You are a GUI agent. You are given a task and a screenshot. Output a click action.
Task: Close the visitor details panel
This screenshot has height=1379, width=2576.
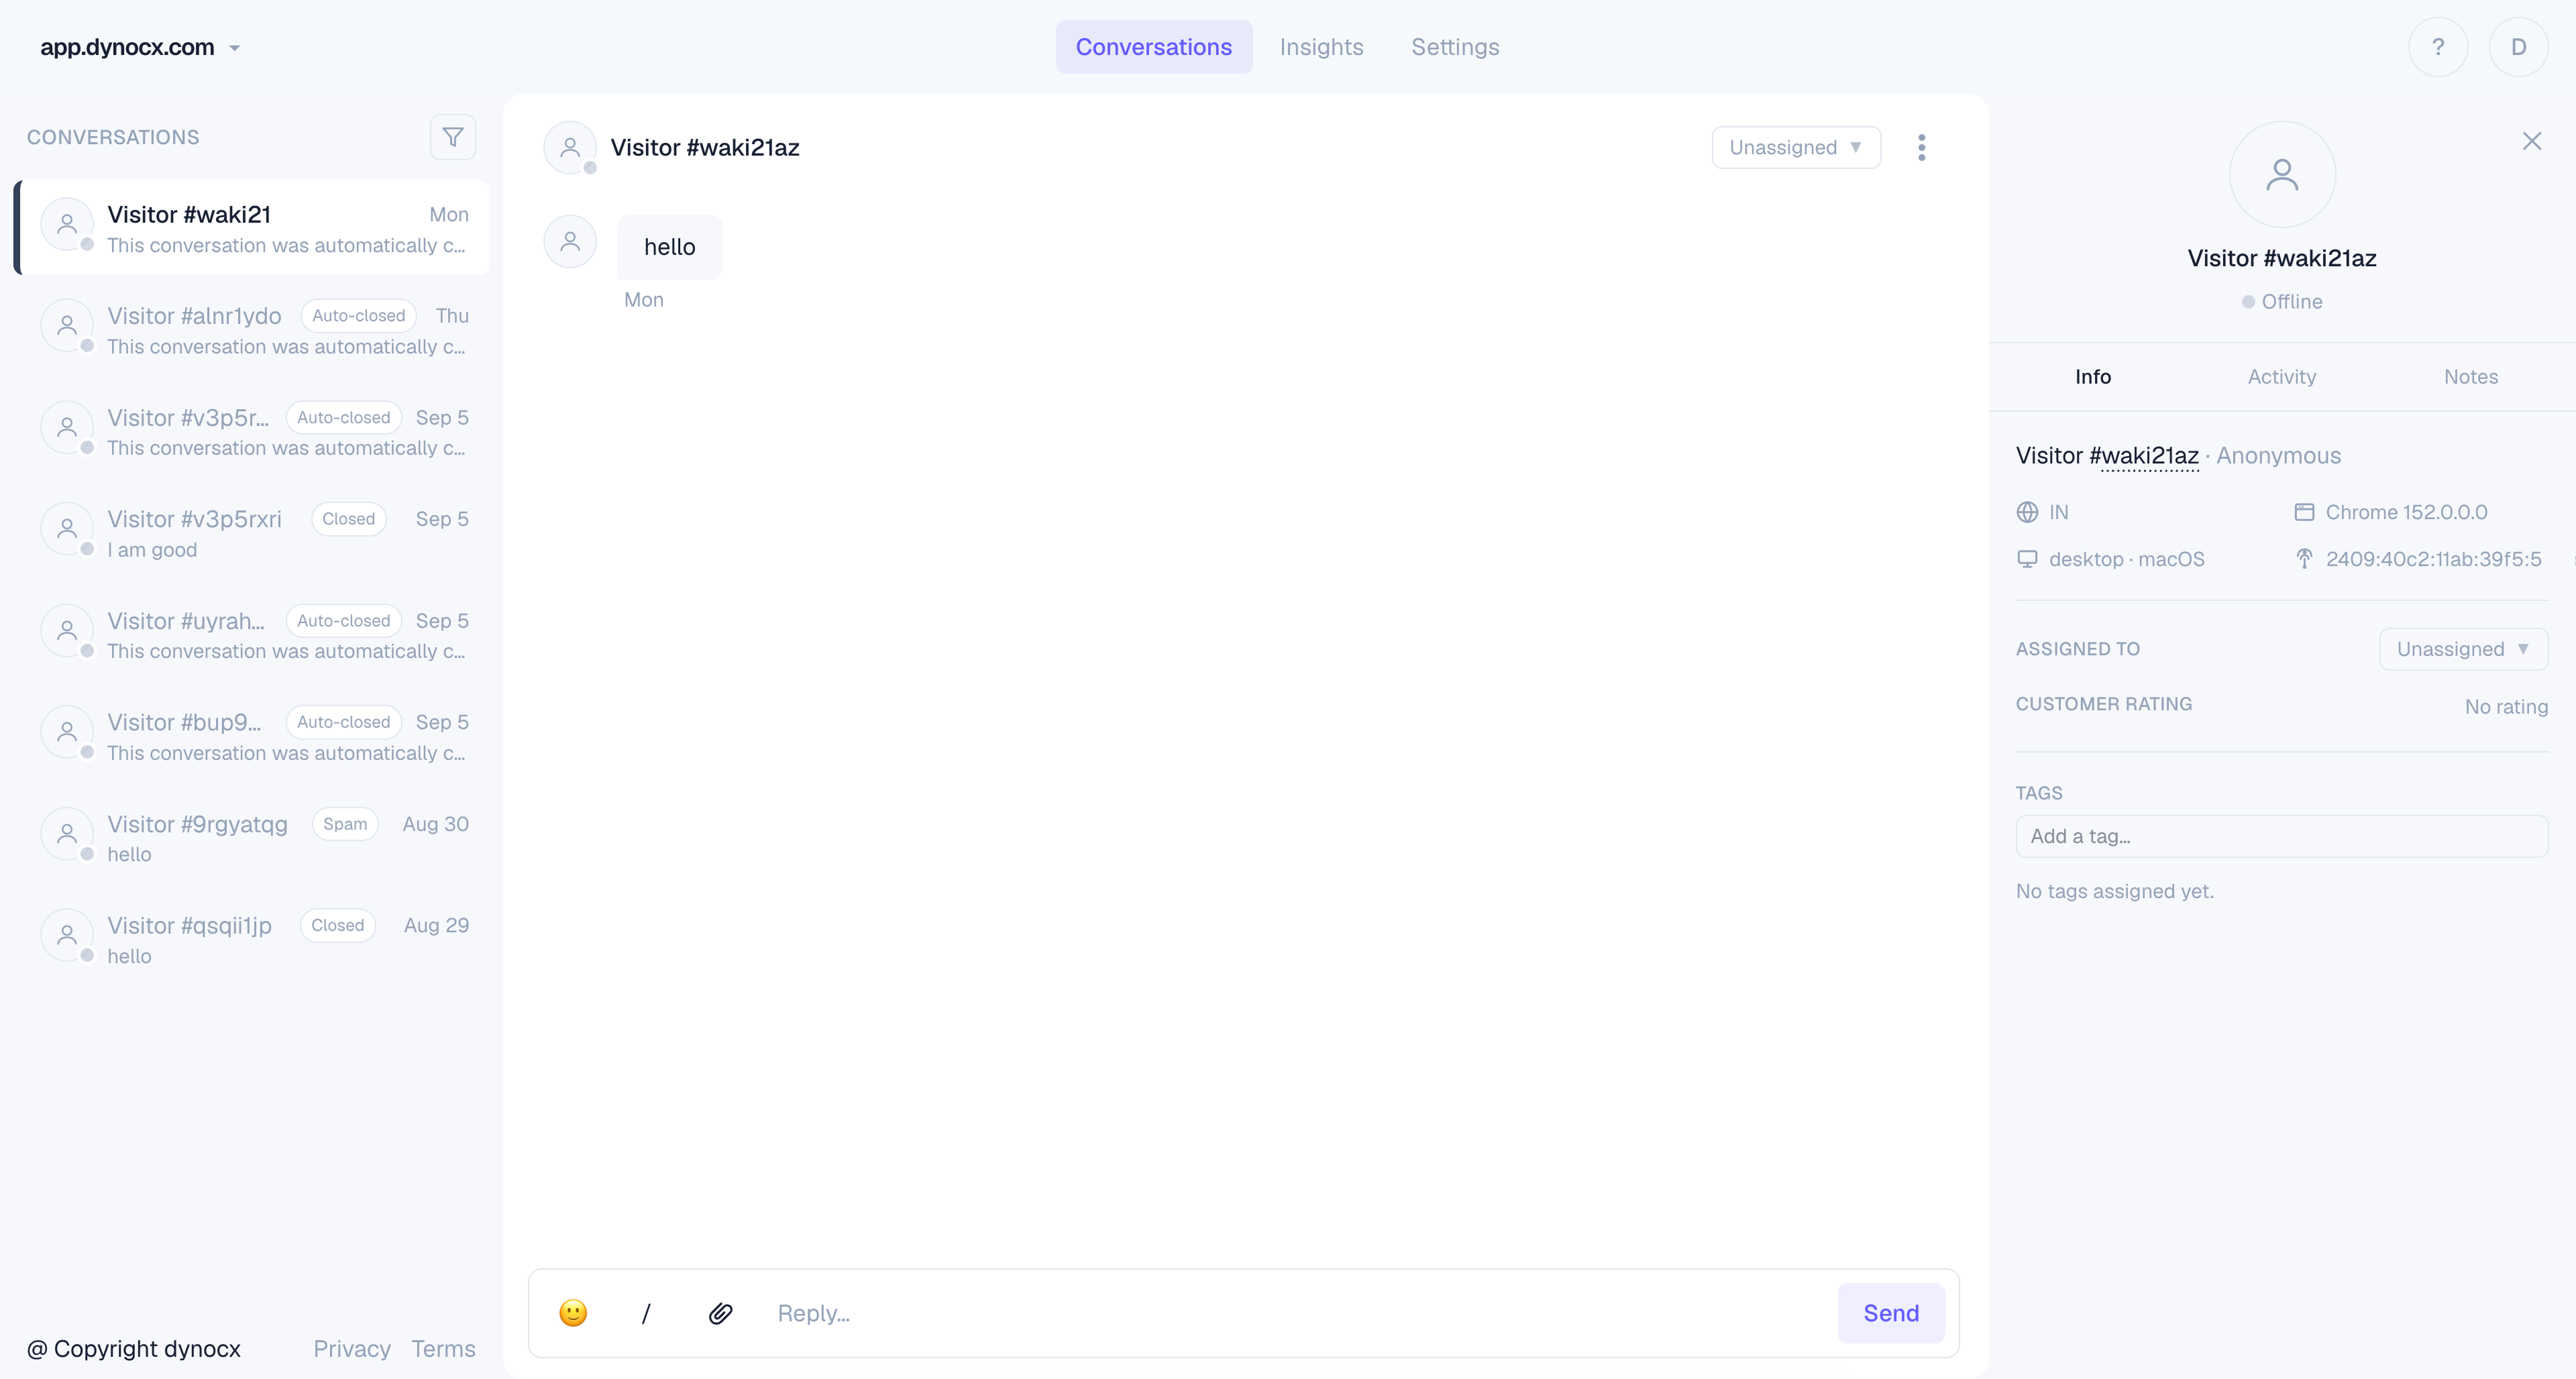pos(2531,141)
